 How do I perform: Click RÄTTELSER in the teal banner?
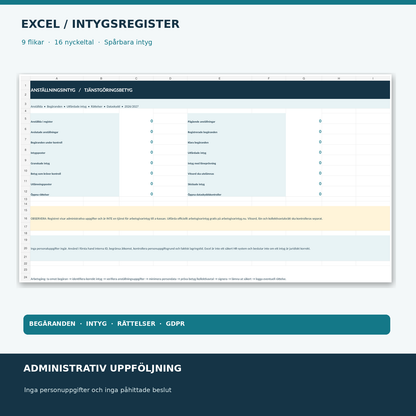[x=136, y=324]
